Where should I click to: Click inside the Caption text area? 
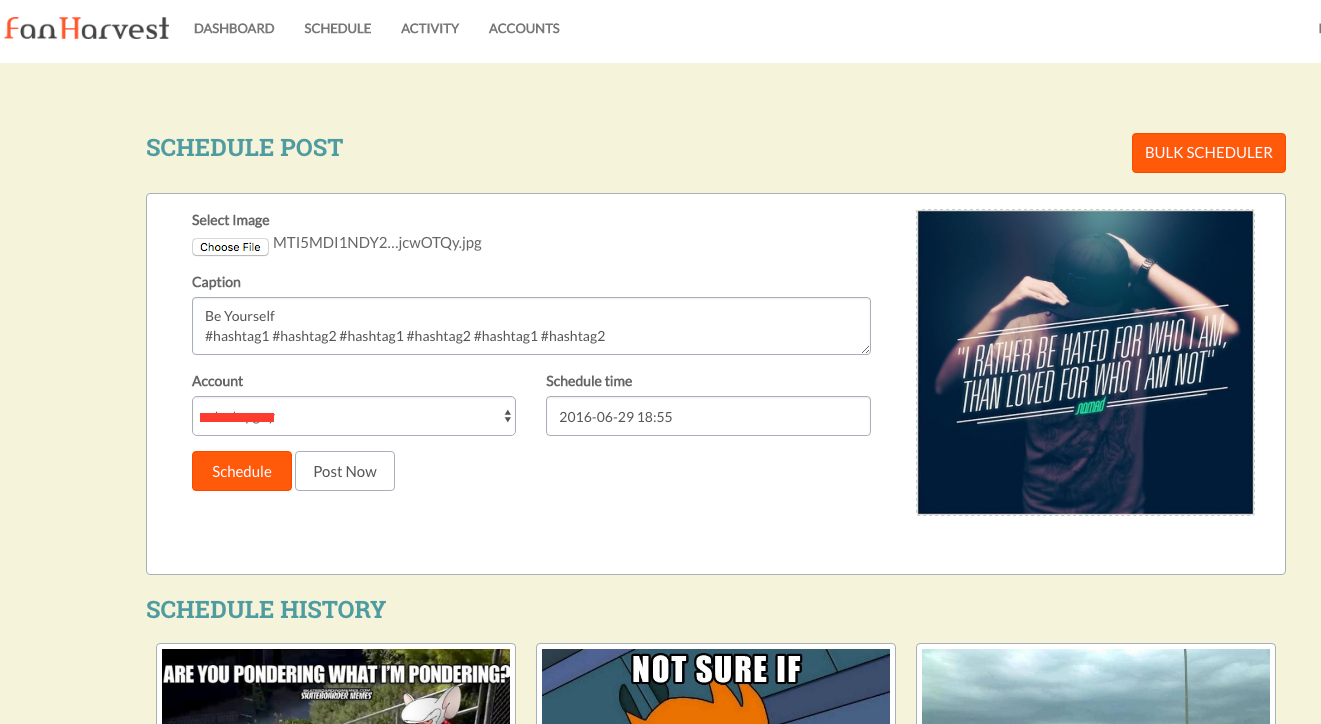[531, 326]
